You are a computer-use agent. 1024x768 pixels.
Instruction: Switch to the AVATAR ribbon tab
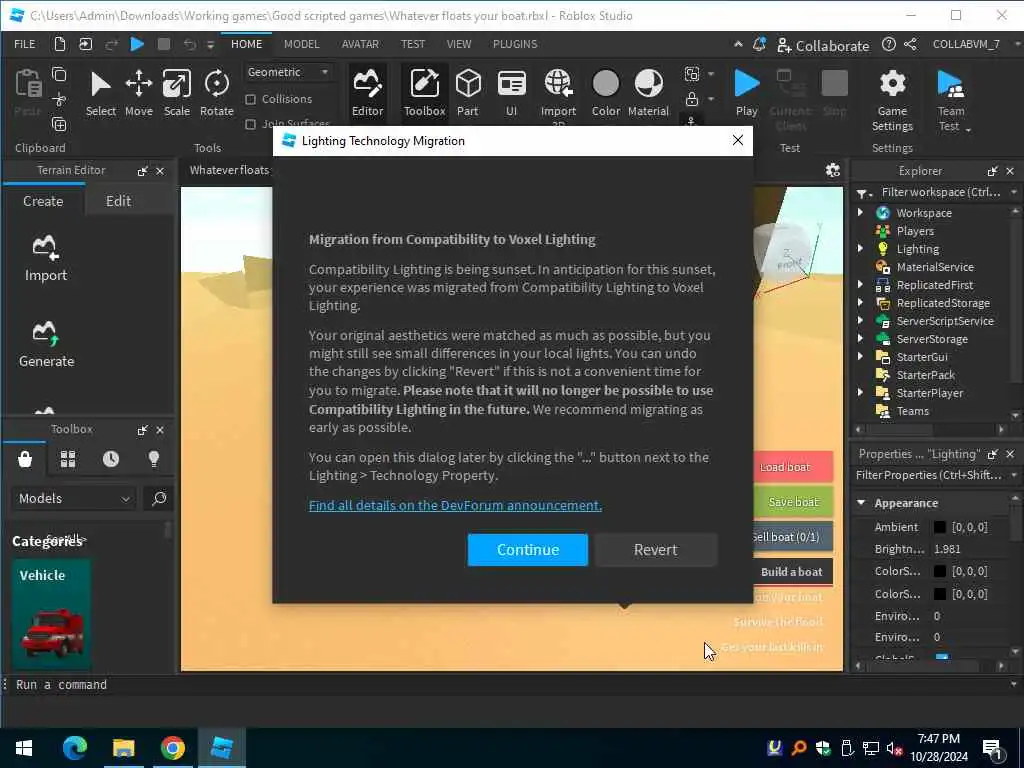point(360,44)
